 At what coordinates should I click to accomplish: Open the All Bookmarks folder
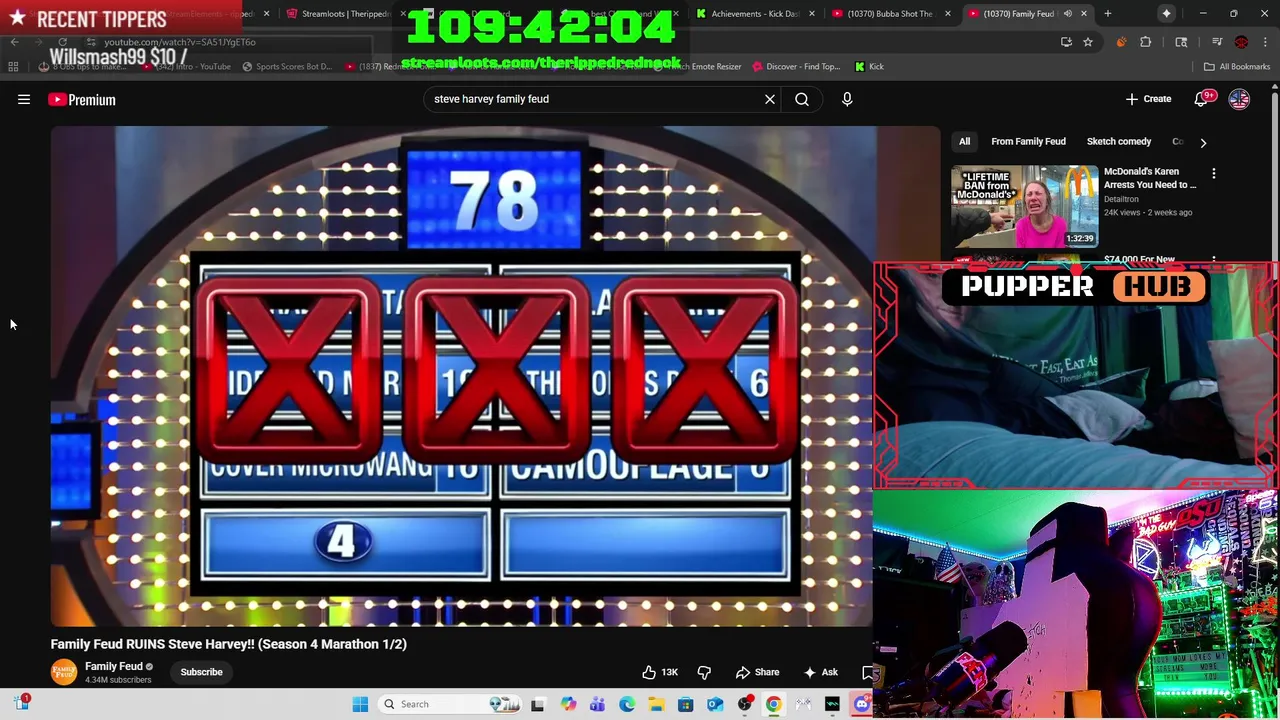[1237, 67]
